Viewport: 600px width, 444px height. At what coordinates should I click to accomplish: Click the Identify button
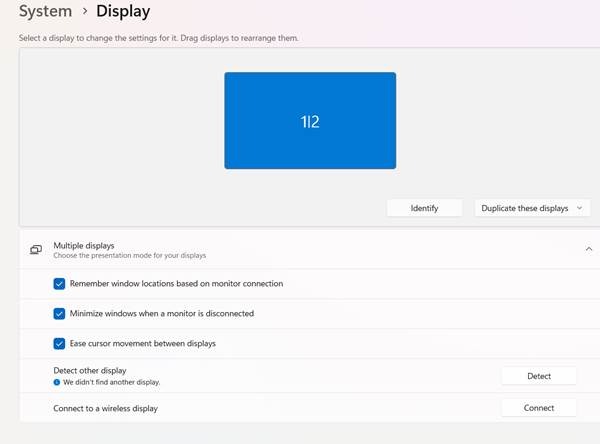(x=424, y=208)
